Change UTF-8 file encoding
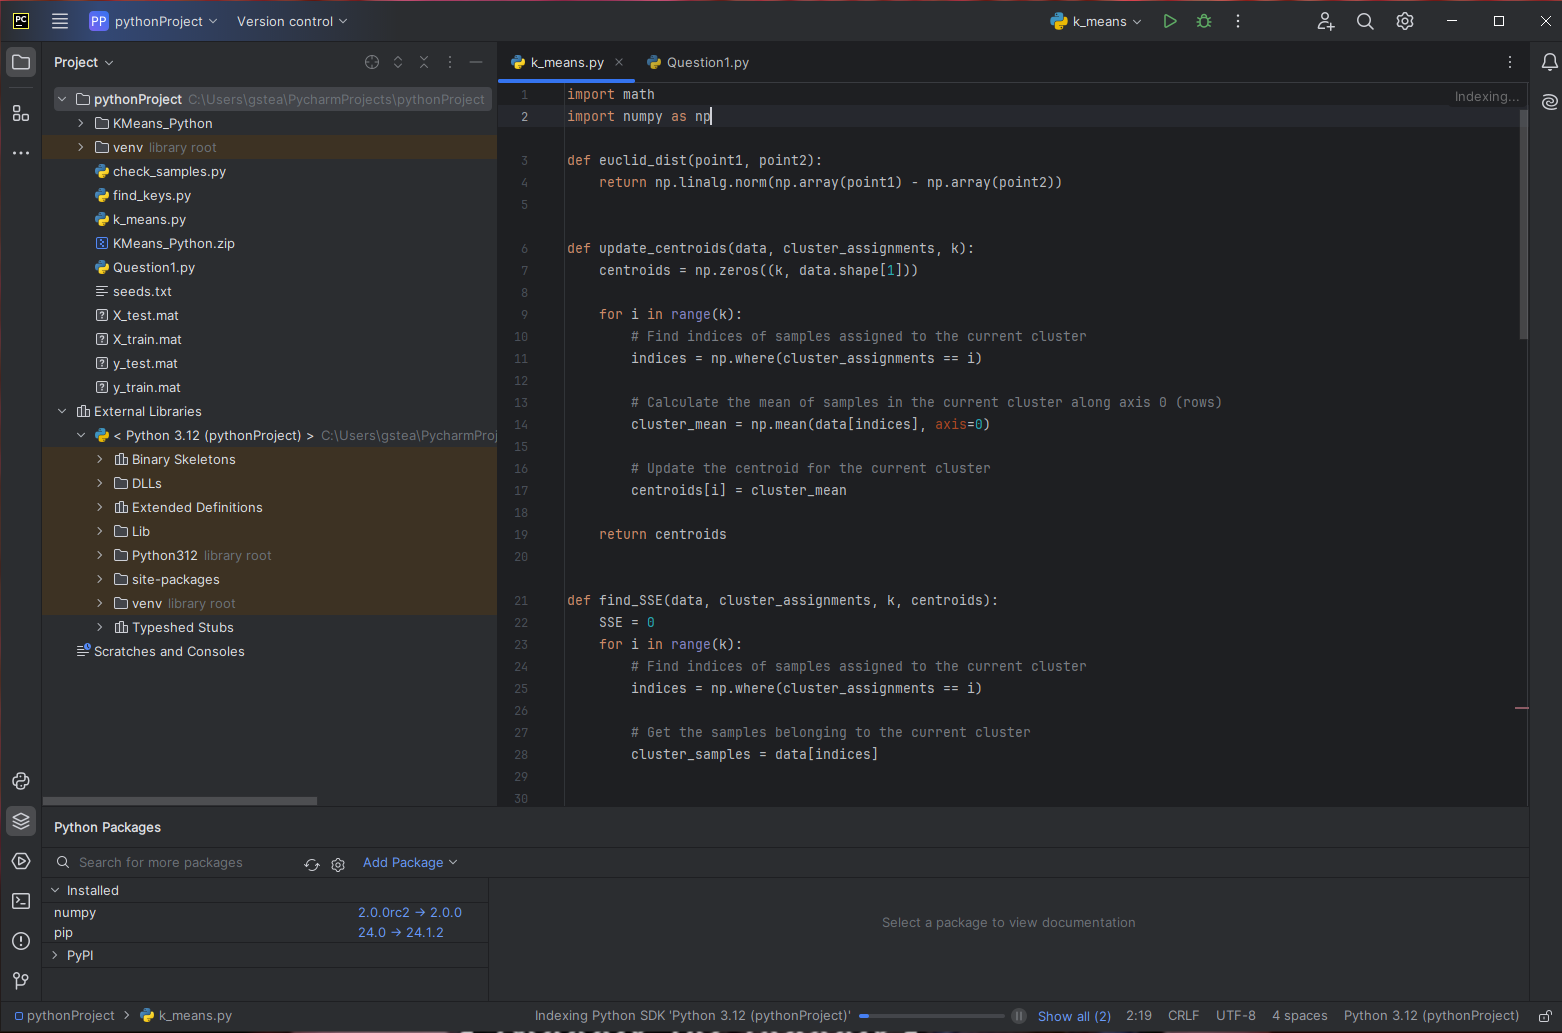 (1236, 1016)
